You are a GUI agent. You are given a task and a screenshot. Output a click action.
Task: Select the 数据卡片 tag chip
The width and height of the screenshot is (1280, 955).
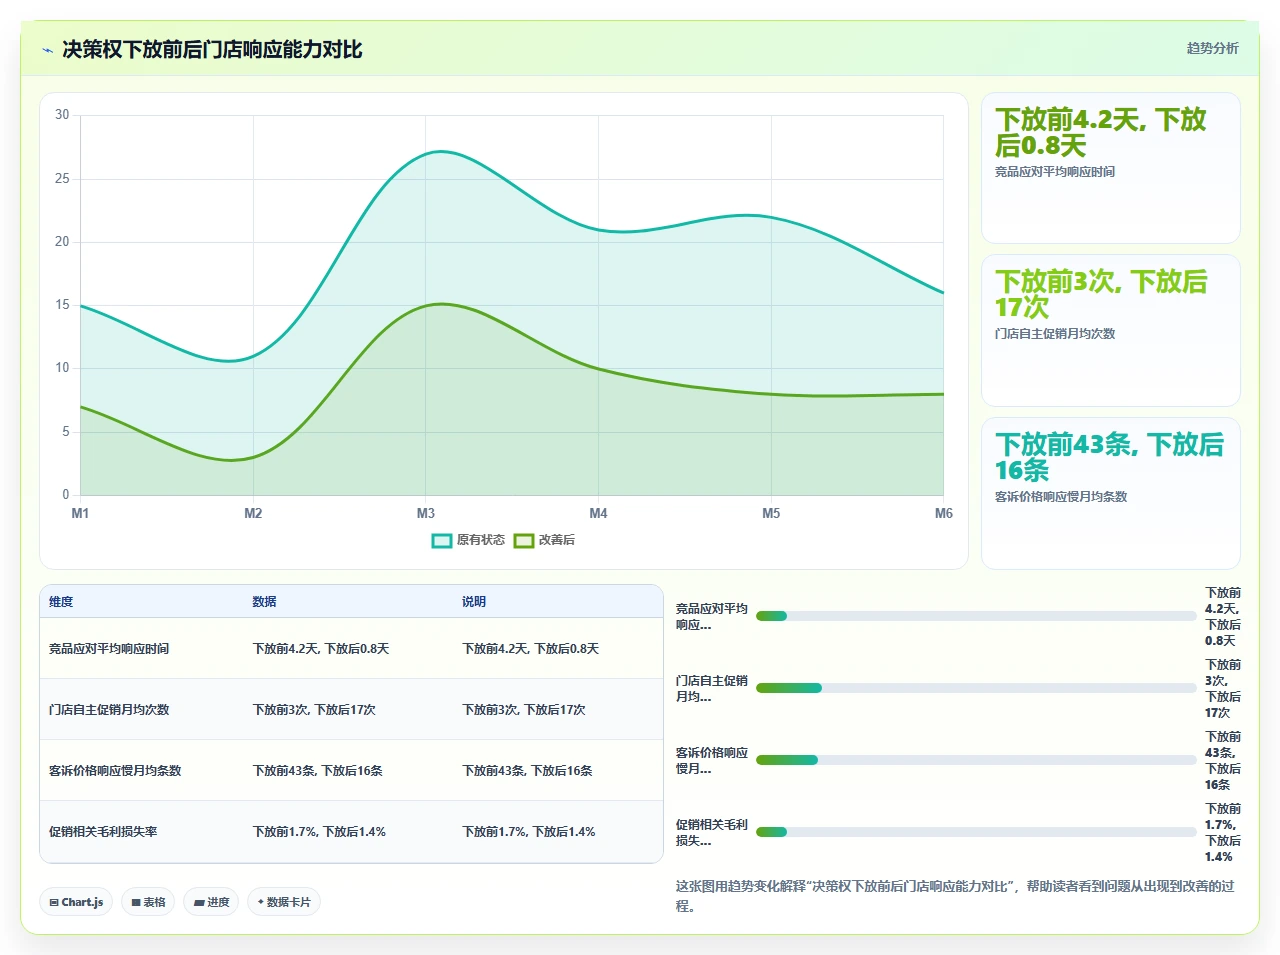point(284,902)
